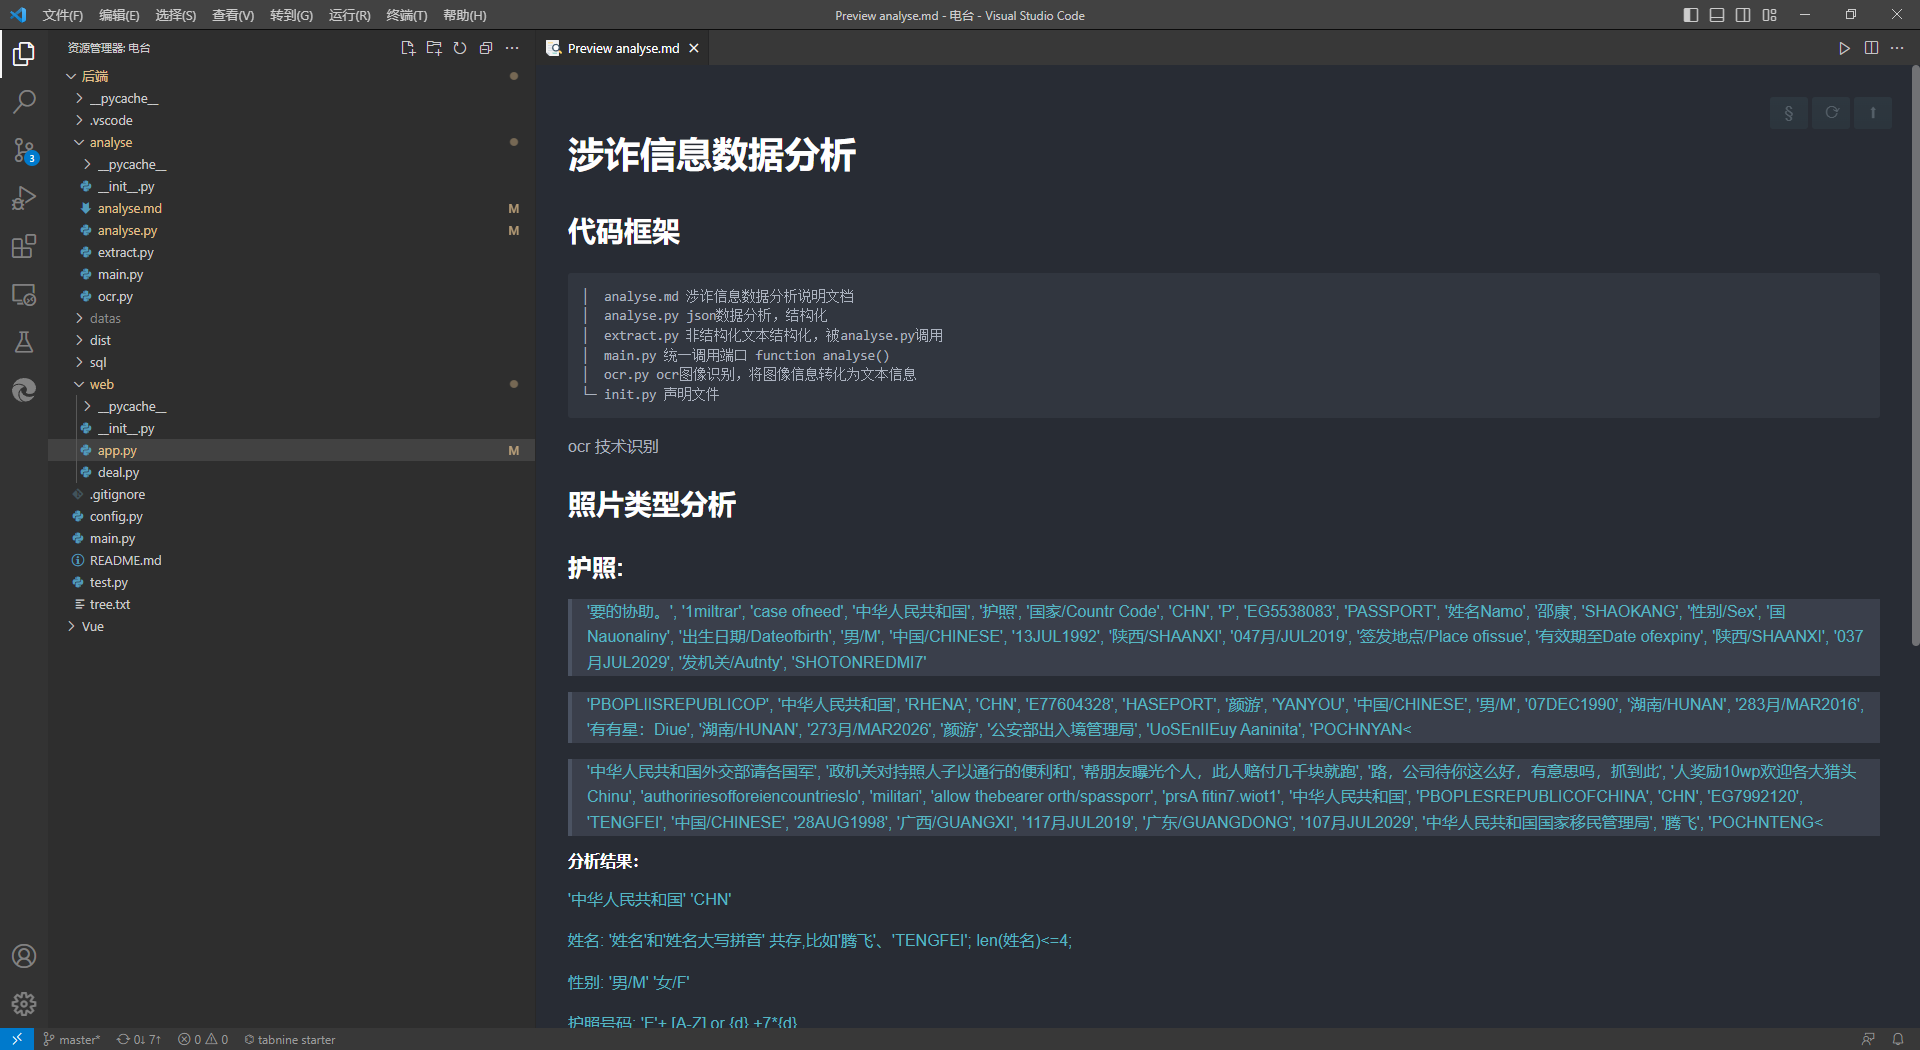Viewport: 1920px width, 1050px height.
Task: Expand __pycache__ inside web folder
Action: click(x=291, y=406)
